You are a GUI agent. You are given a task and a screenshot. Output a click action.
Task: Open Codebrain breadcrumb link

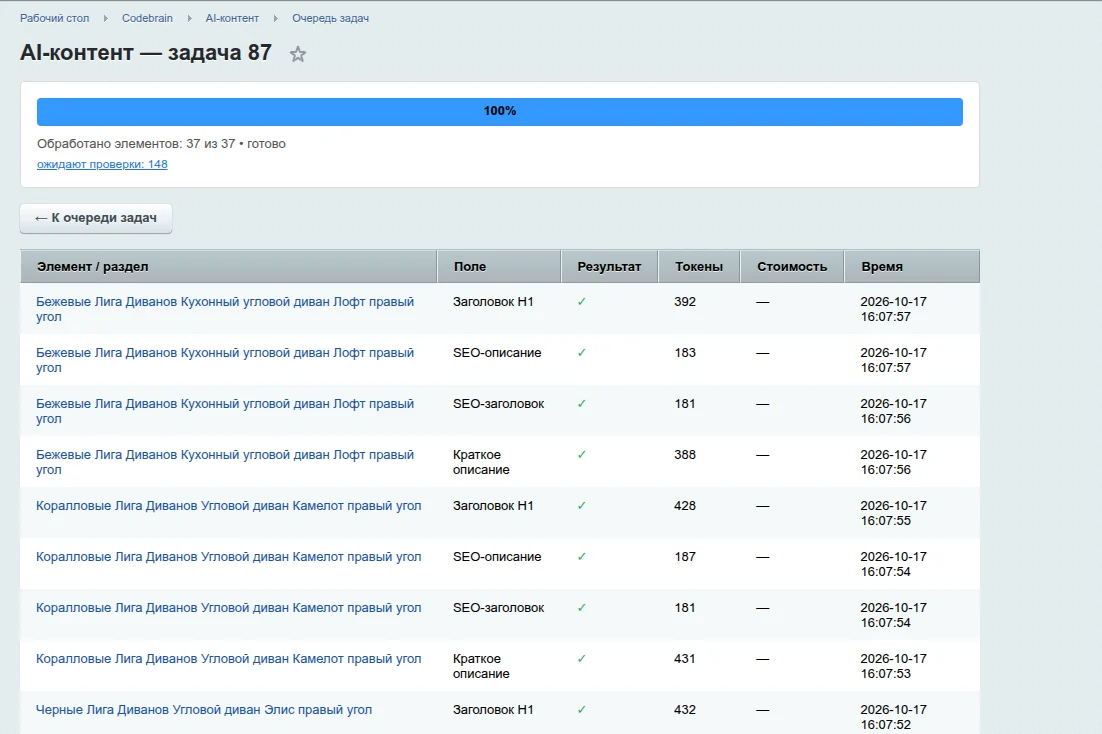point(147,18)
